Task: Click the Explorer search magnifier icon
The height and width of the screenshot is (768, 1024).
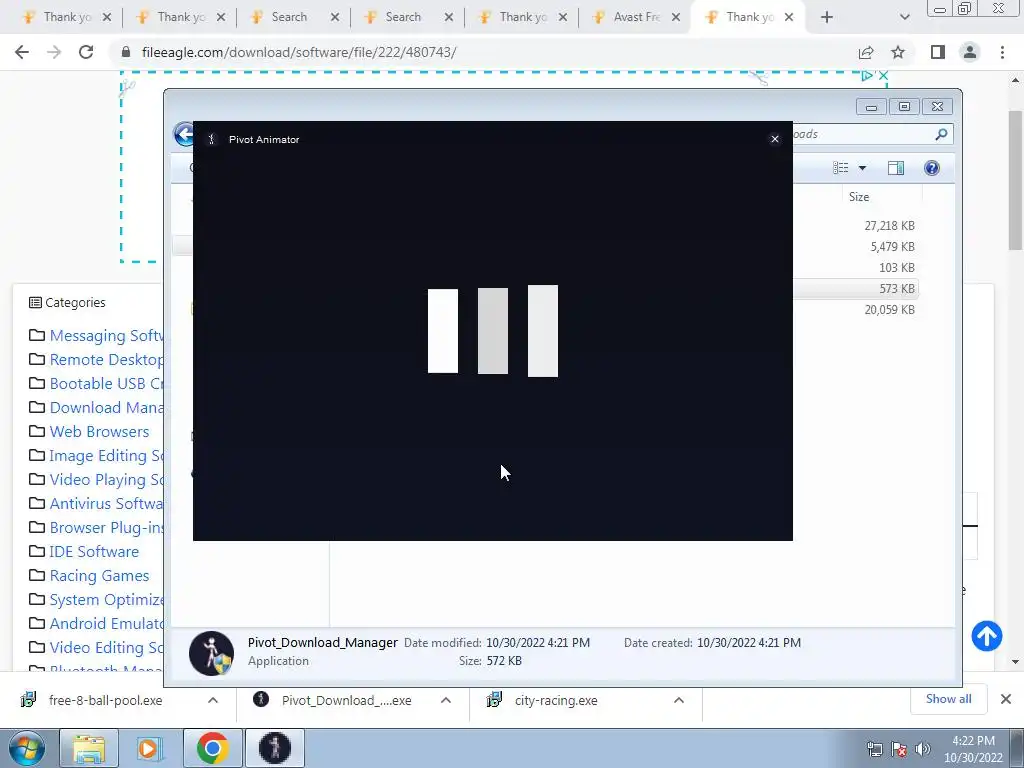Action: 941,134
